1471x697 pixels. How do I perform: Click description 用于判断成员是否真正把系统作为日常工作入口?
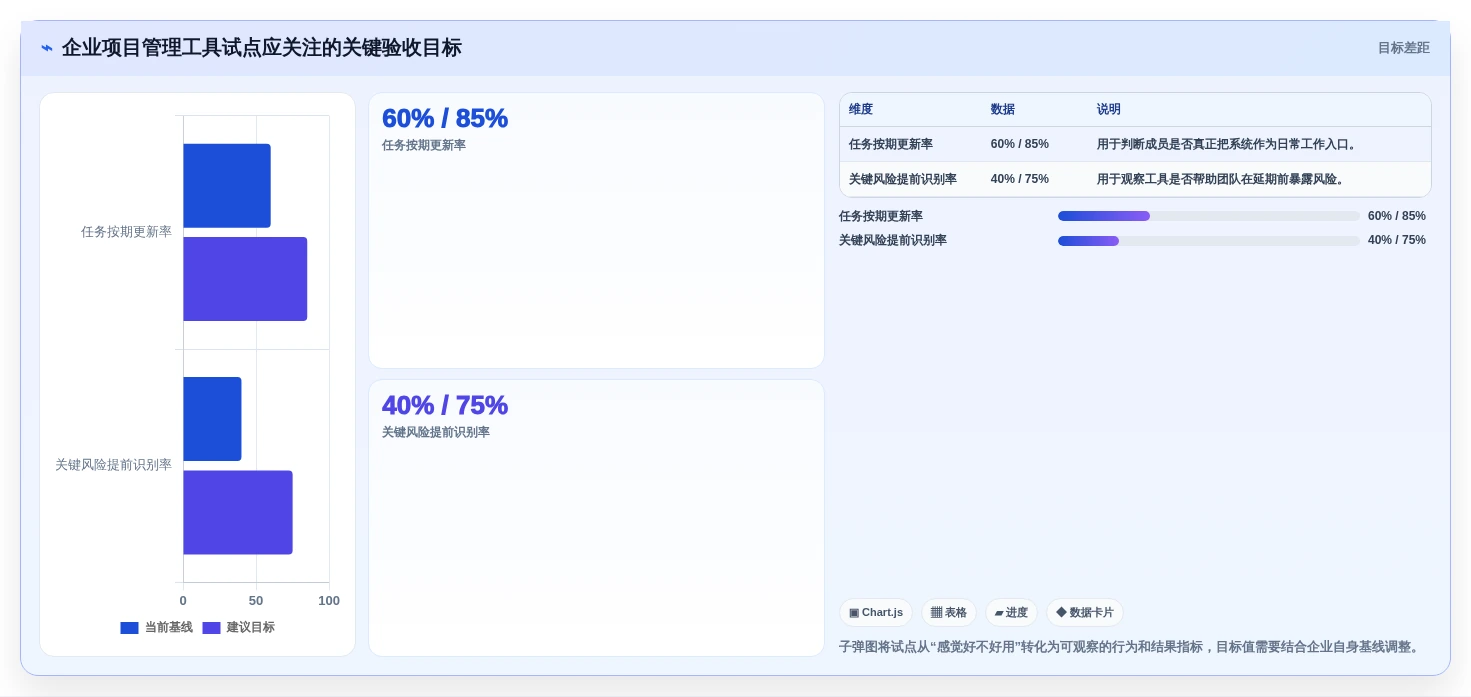tap(1228, 144)
